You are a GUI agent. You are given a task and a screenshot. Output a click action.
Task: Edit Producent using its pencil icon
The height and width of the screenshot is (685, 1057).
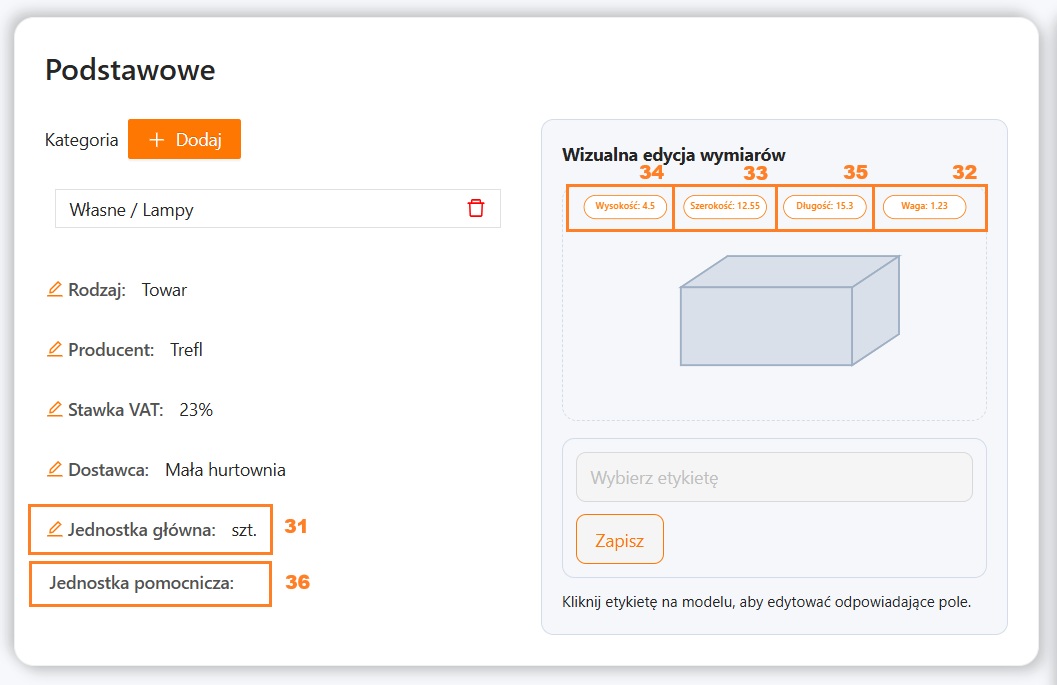tap(55, 350)
